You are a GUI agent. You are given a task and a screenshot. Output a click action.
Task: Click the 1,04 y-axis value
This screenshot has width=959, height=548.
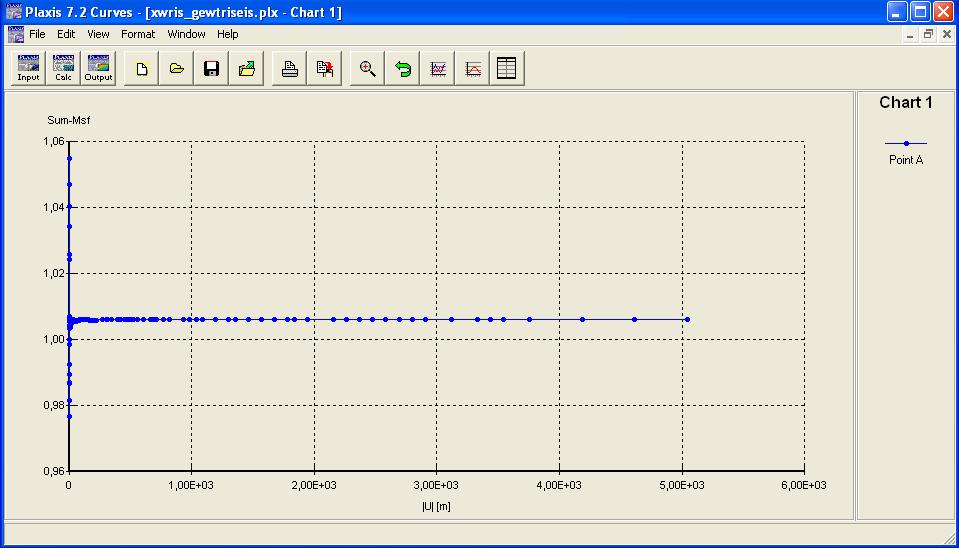(x=53, y=207)
